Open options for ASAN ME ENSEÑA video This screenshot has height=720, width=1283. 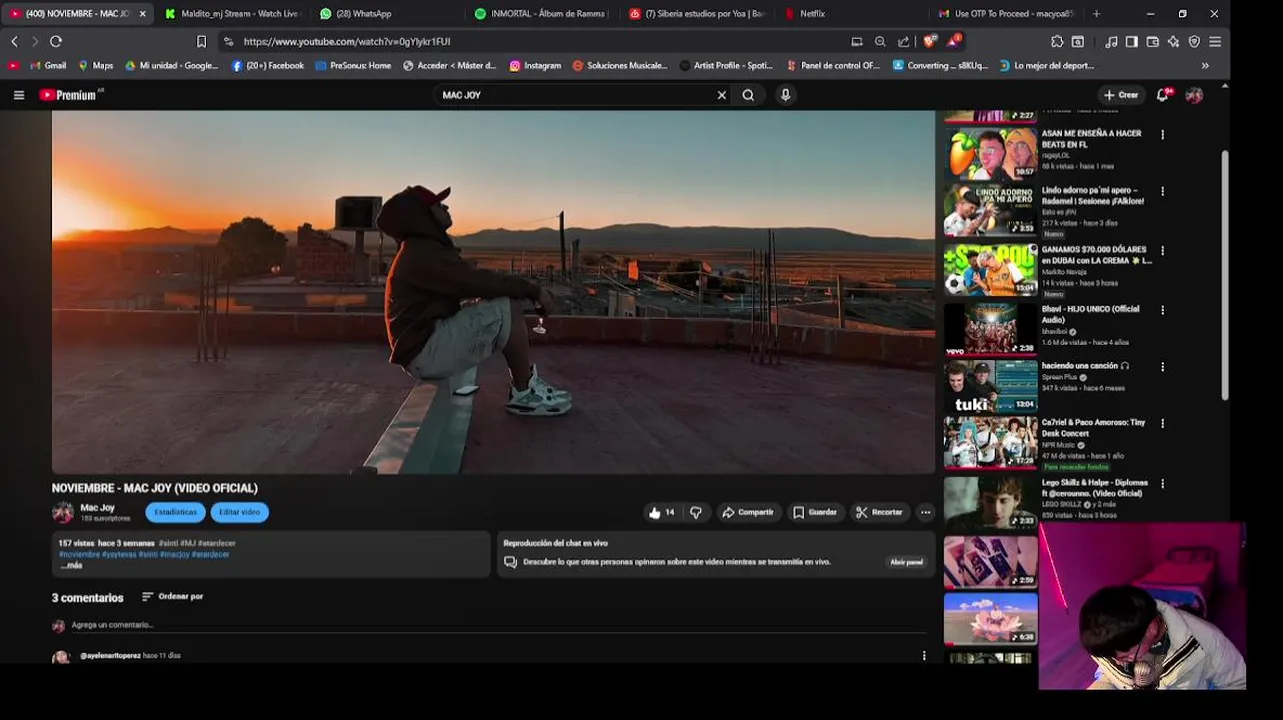pyautogui.click(x=1162, y=134)
